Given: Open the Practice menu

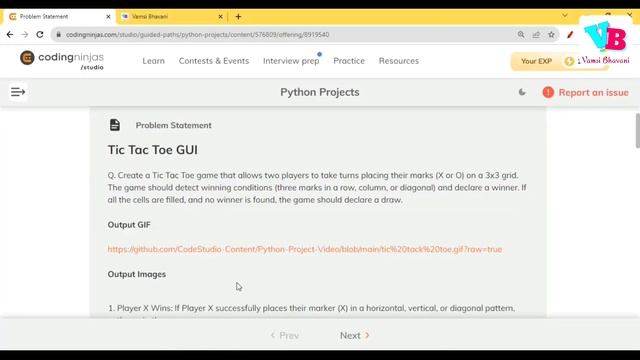Looking at the screenshot, I should [349, 61].
